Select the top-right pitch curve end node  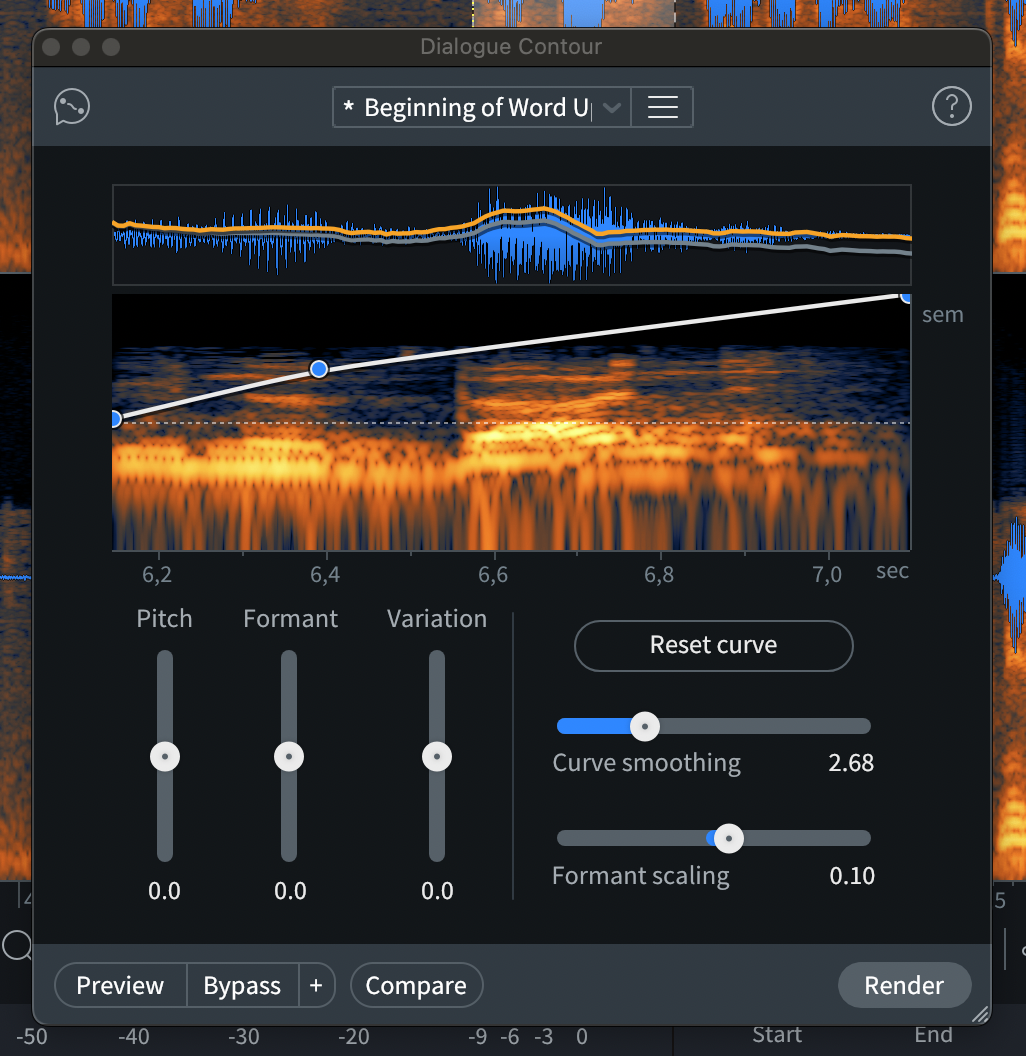(x=906, y=297)
